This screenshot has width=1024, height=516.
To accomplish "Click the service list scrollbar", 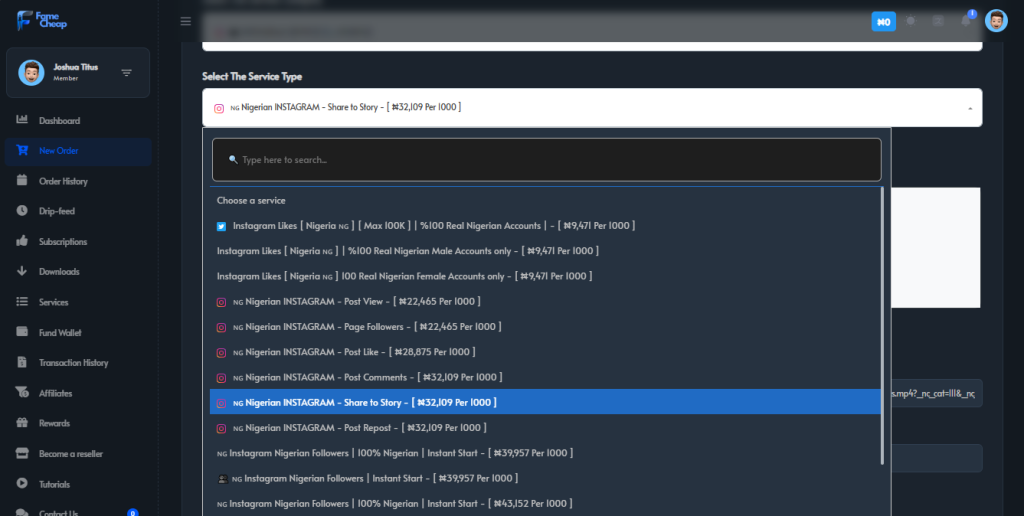I will tap(882, 327).
